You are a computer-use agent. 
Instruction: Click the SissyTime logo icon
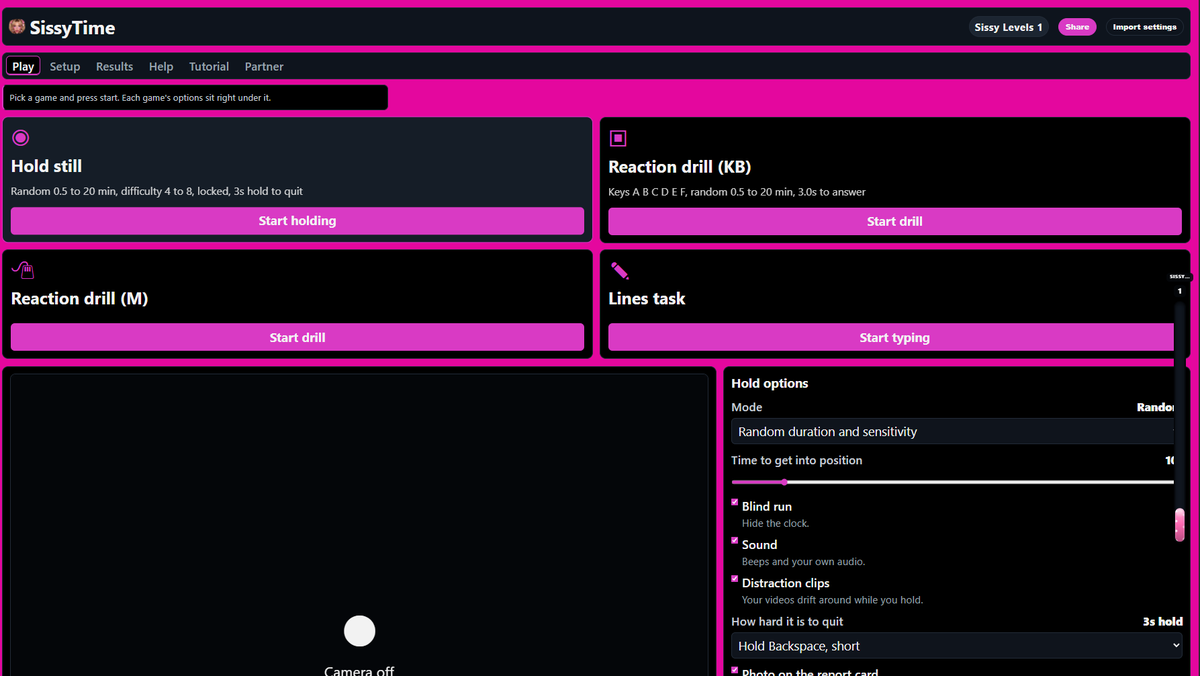pos(17,27)
